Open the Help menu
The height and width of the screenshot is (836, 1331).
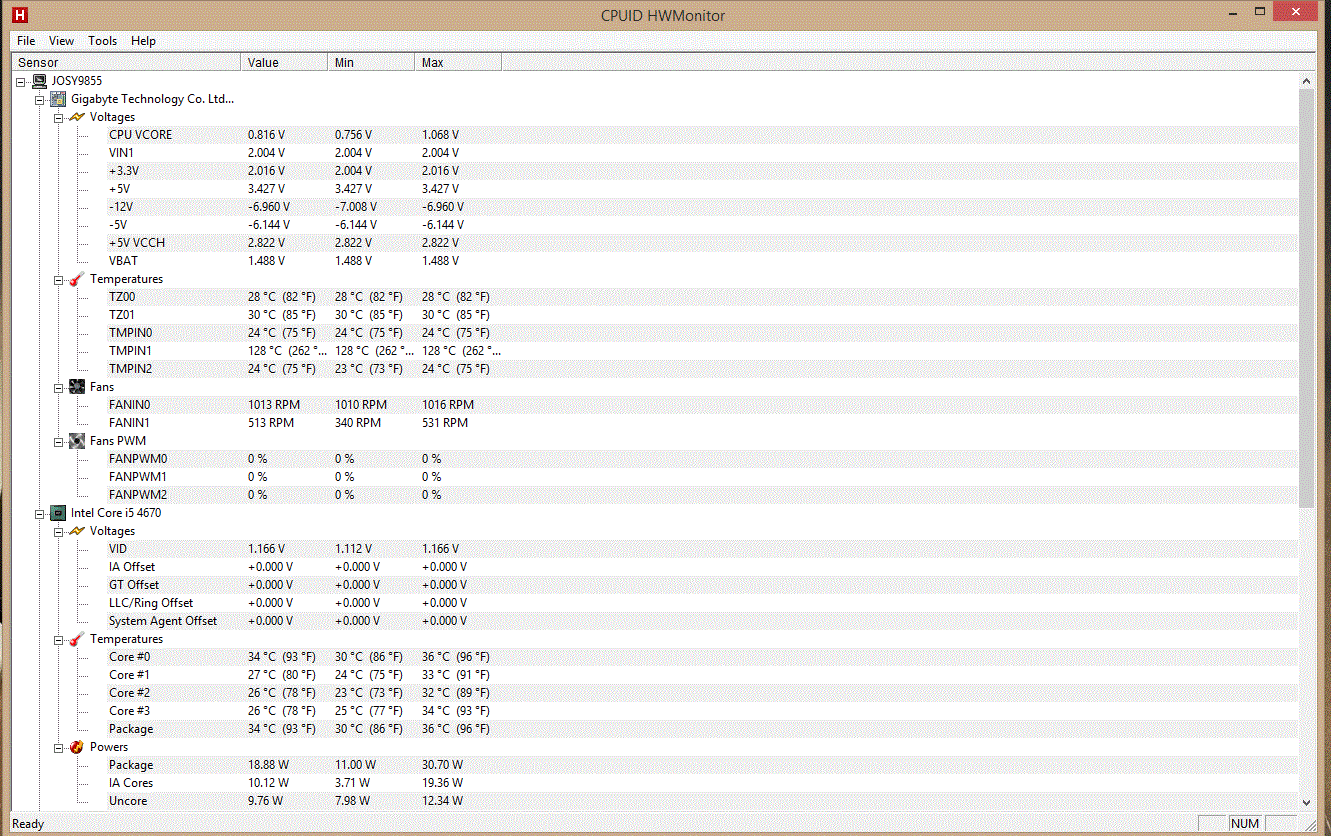point(143,41)
